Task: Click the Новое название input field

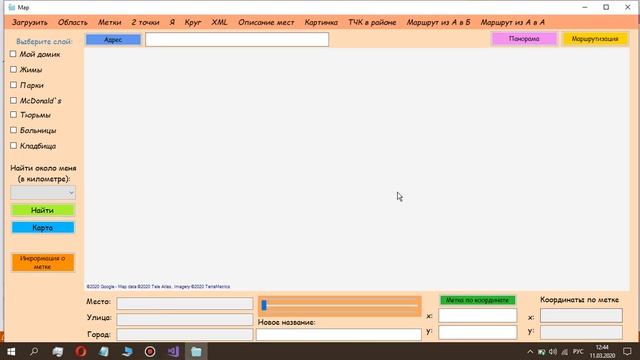Action: tap(338, 334)
